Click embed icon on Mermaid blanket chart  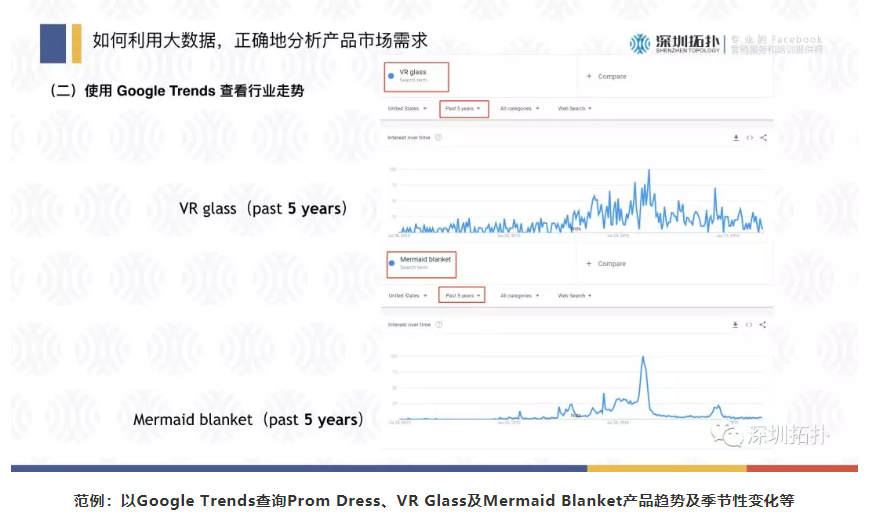pos(749,324)
